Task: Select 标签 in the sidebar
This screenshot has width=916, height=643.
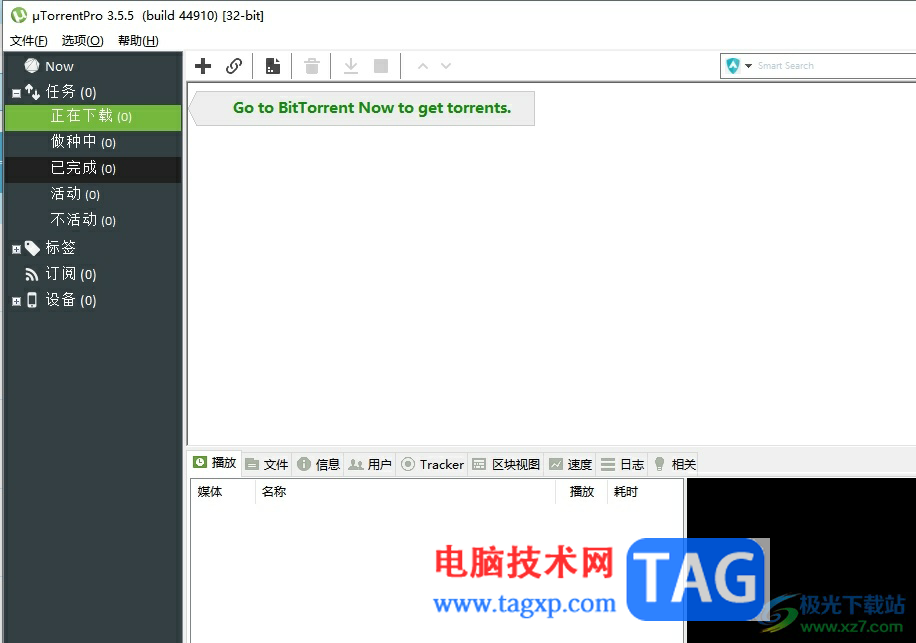Action: click(x=61, y=248)
